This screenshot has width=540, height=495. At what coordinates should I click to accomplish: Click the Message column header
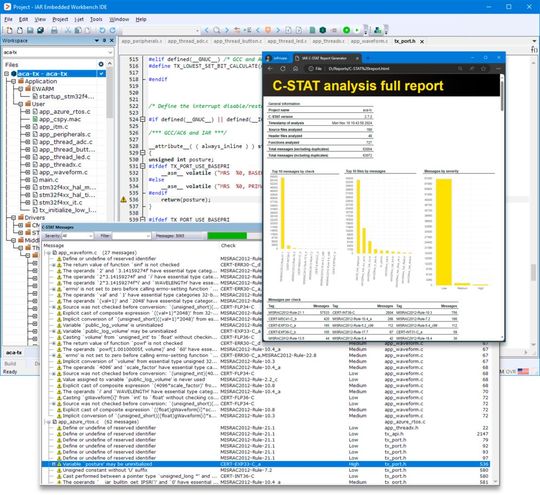coord(54,245)
